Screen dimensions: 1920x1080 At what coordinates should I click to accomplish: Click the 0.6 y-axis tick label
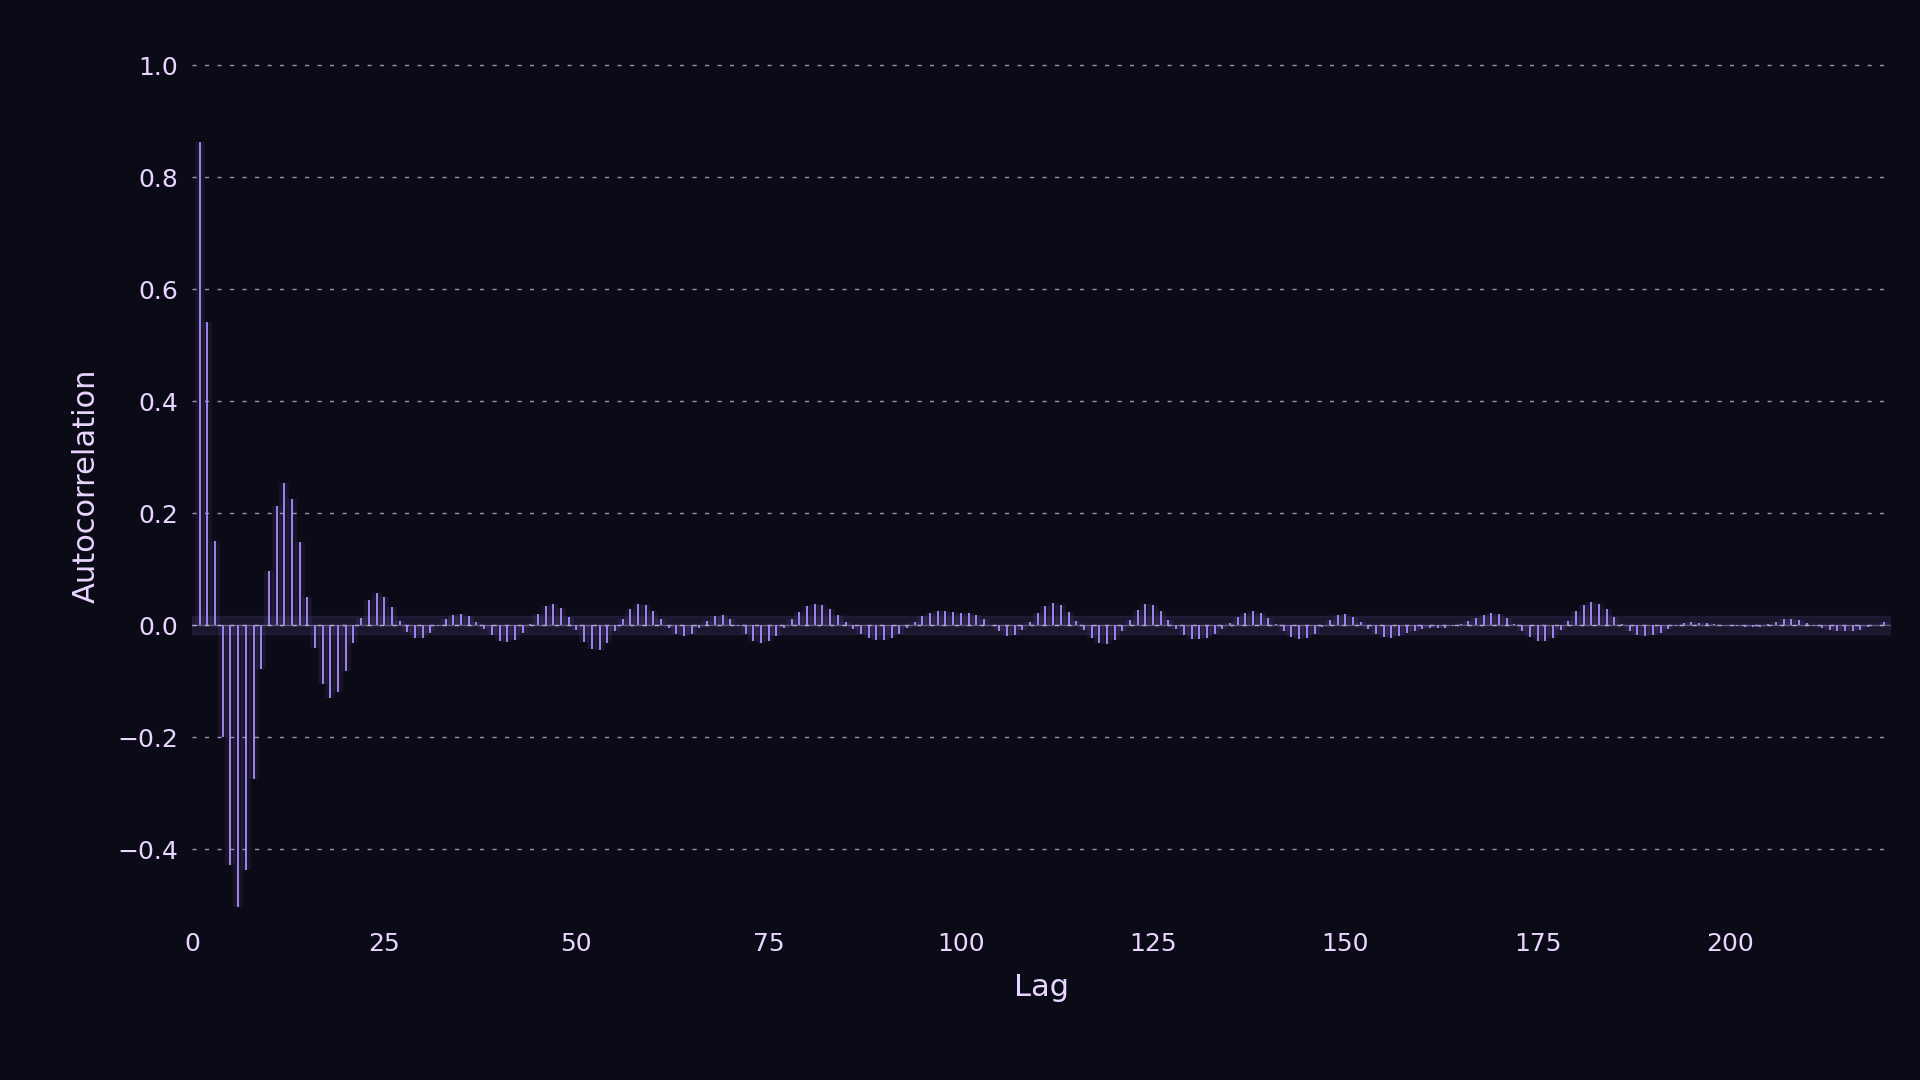pos(158,291)
